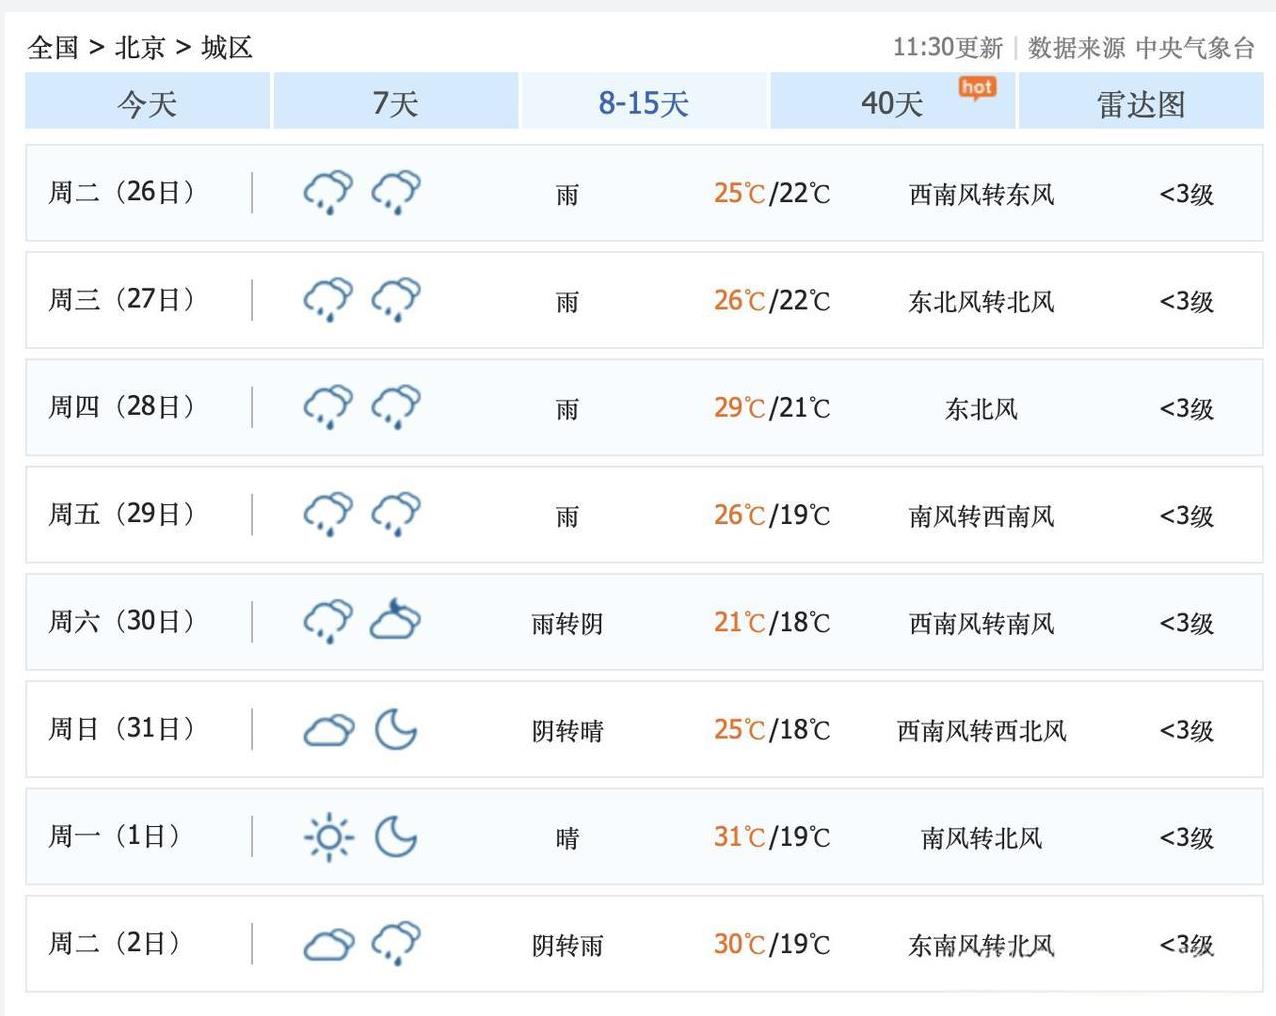
Task: Click night rain icon for 周二 2日
Action: click(396, 943)
